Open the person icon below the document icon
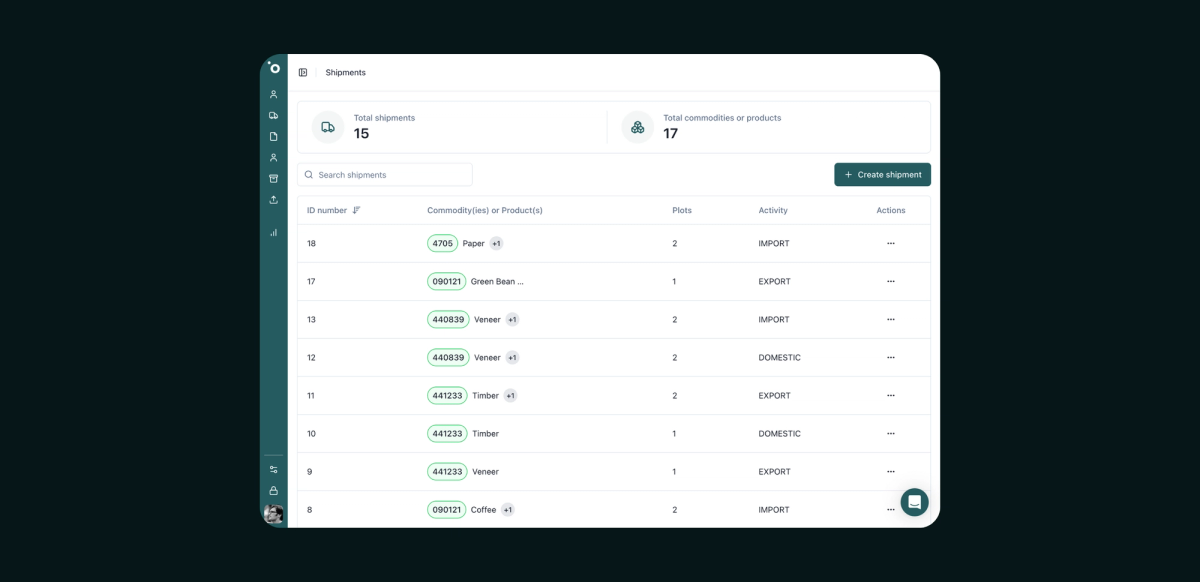 (274, 158)
